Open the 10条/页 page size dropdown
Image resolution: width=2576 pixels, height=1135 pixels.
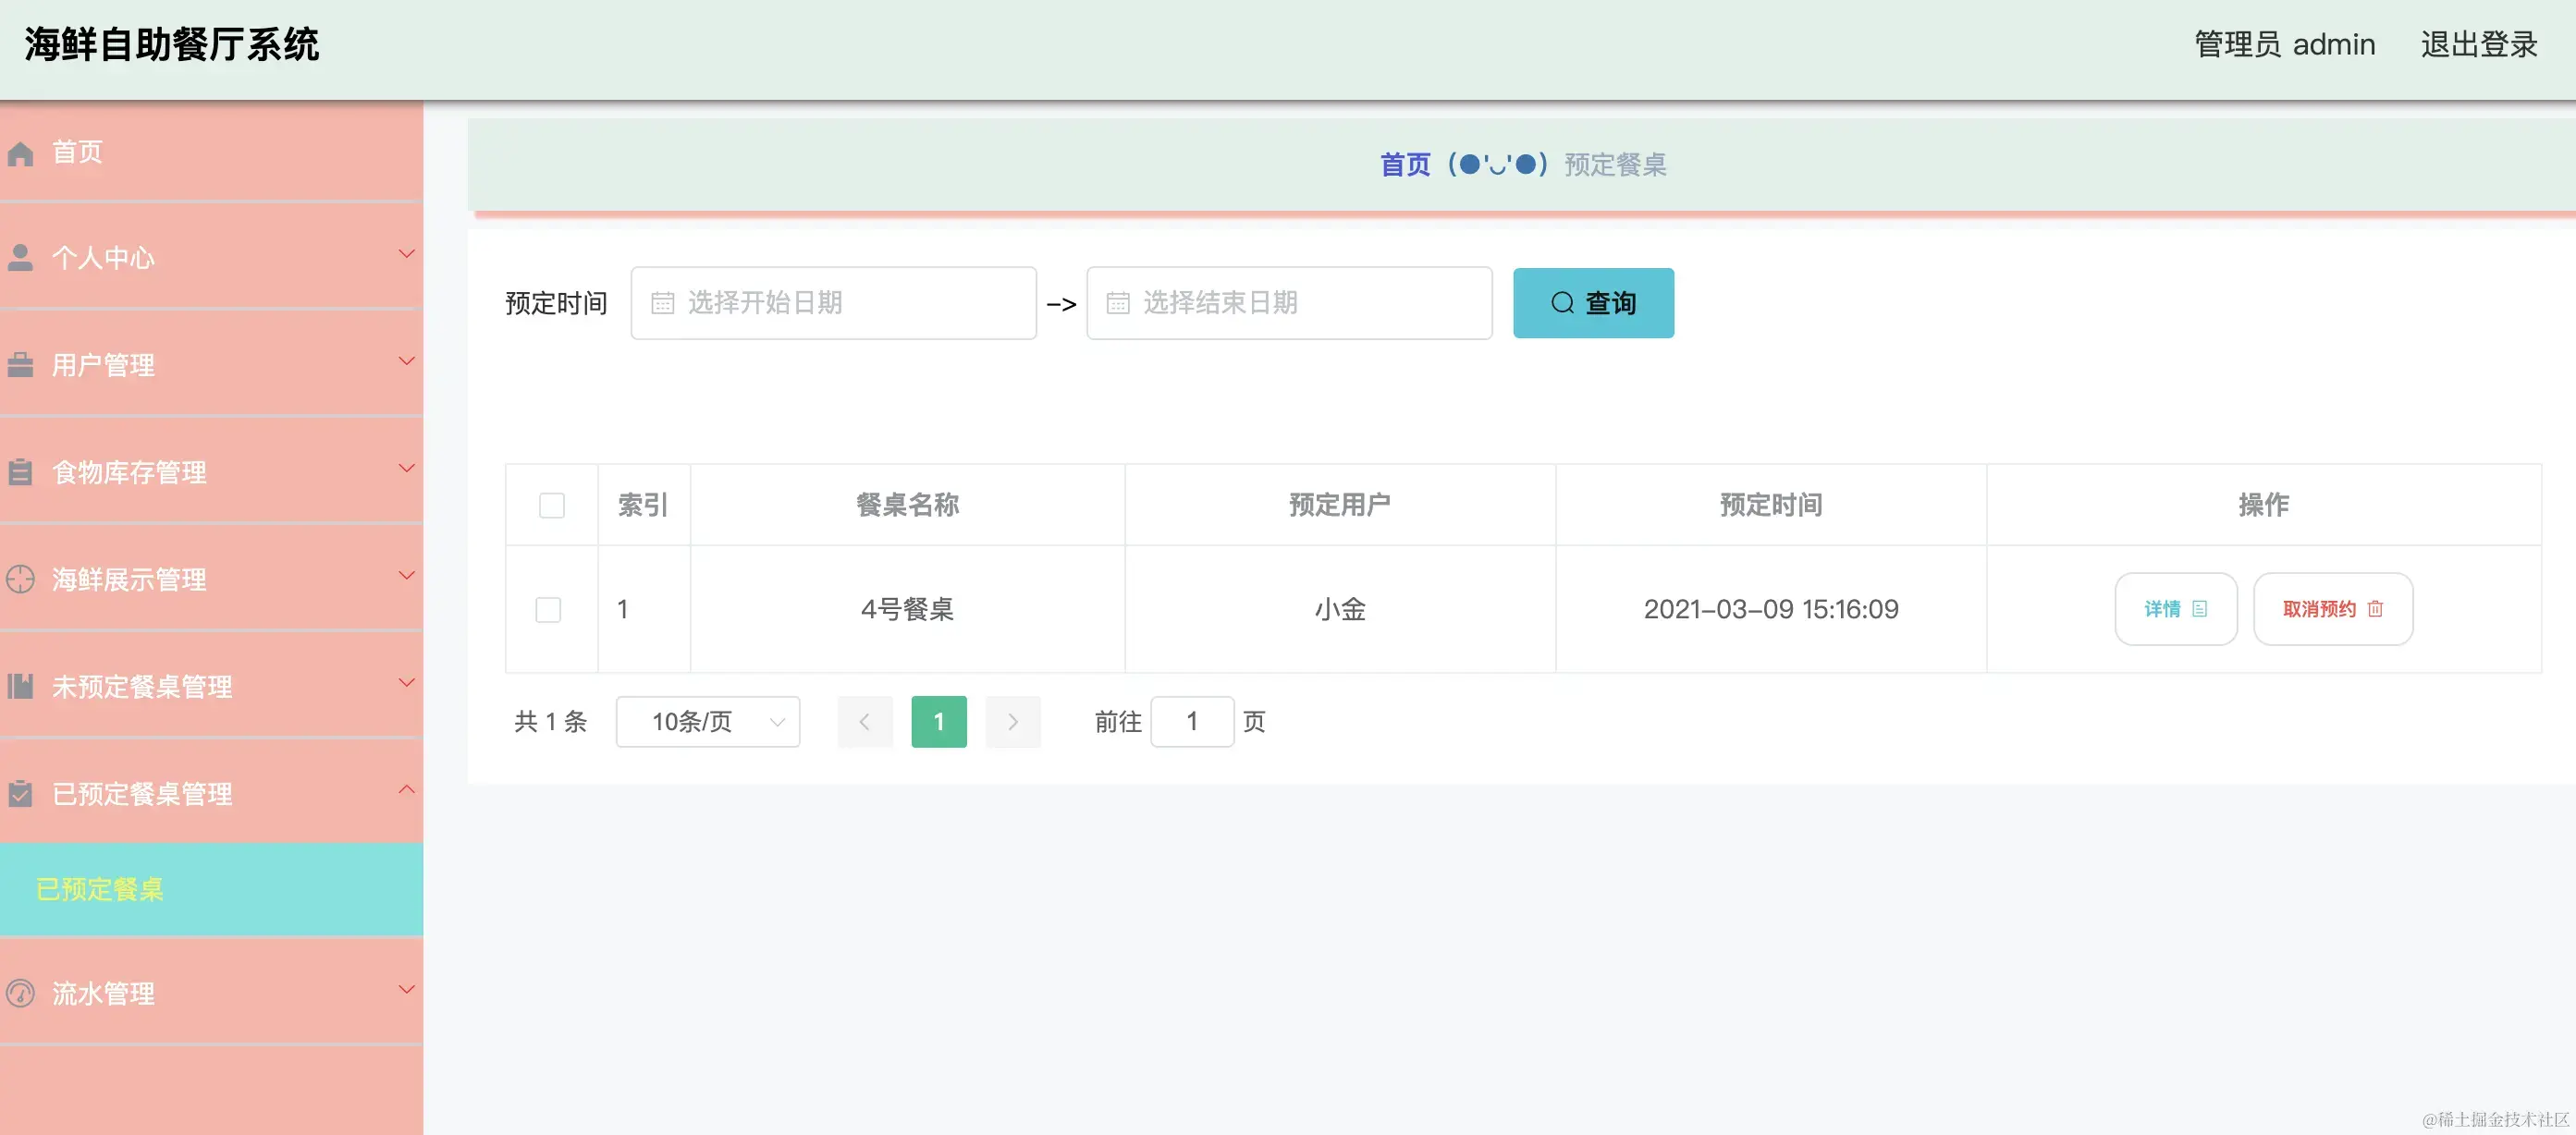(x=707, y=721)
